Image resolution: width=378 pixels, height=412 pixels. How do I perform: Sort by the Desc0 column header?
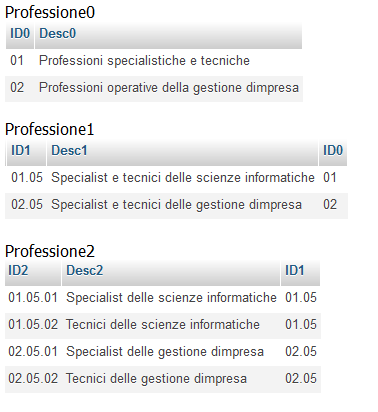[x=168, y=35]
